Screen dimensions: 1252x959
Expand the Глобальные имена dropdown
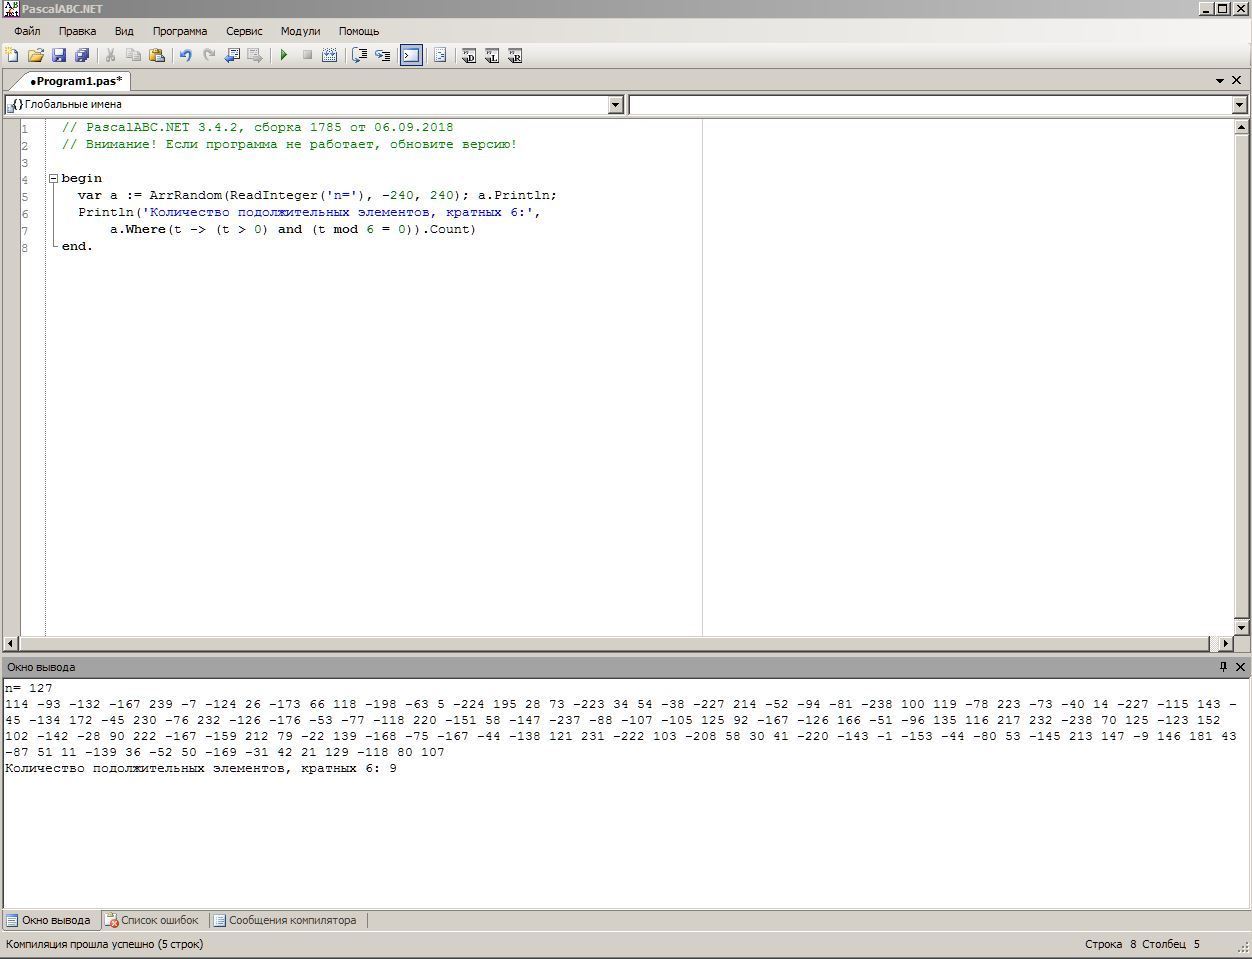click(615, 105)
